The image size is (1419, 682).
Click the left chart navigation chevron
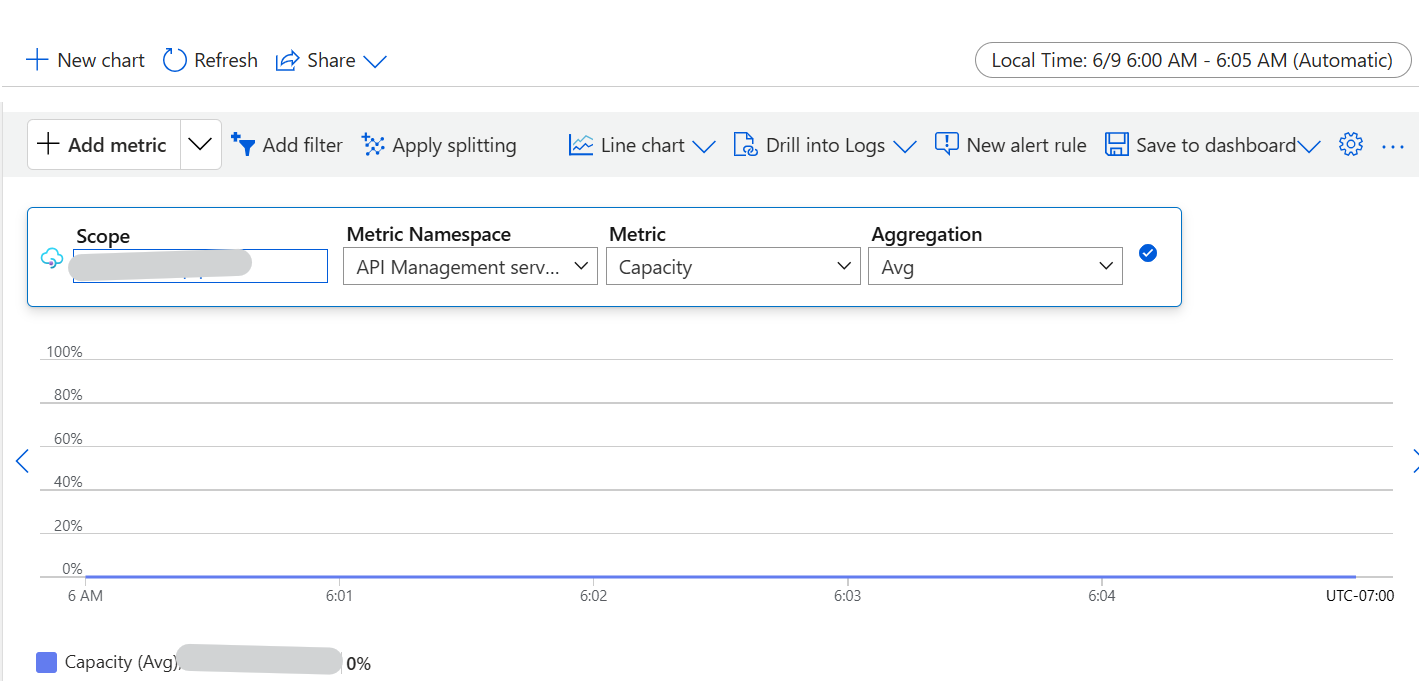pyautogui.click(x=22, y=461)
